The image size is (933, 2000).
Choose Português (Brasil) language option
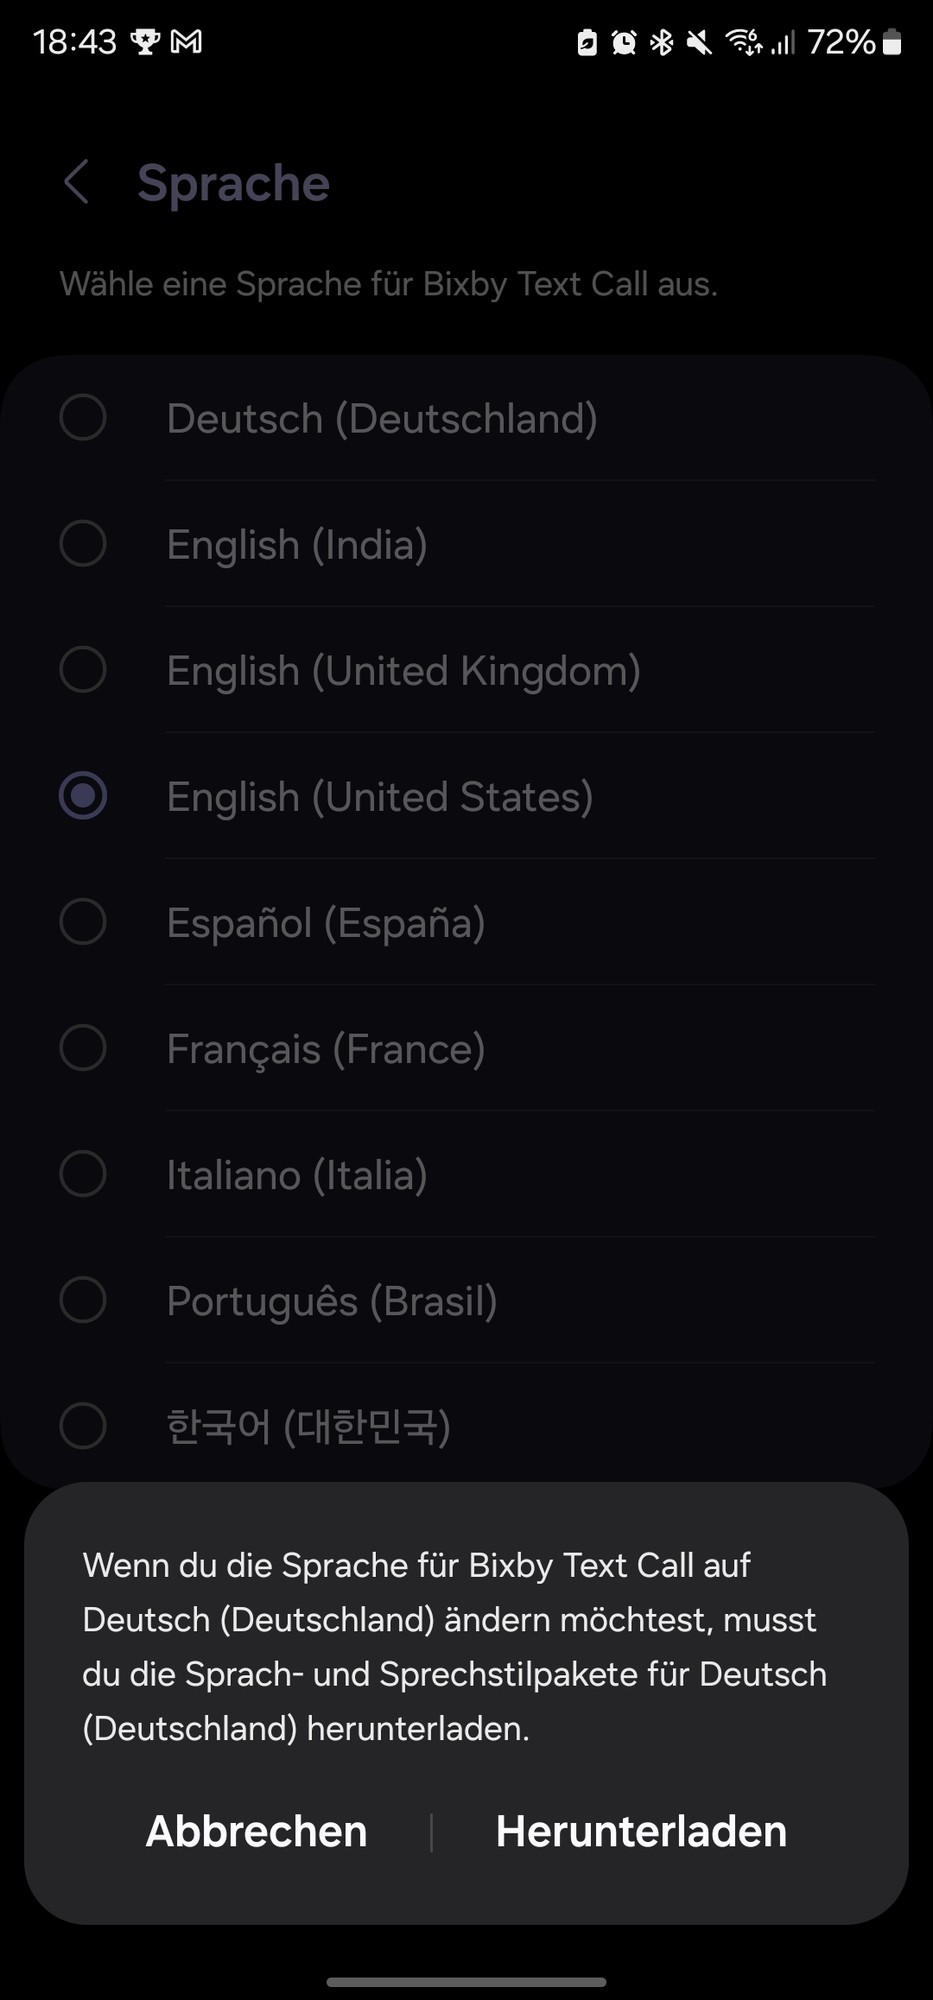(x=467, y=1300)
